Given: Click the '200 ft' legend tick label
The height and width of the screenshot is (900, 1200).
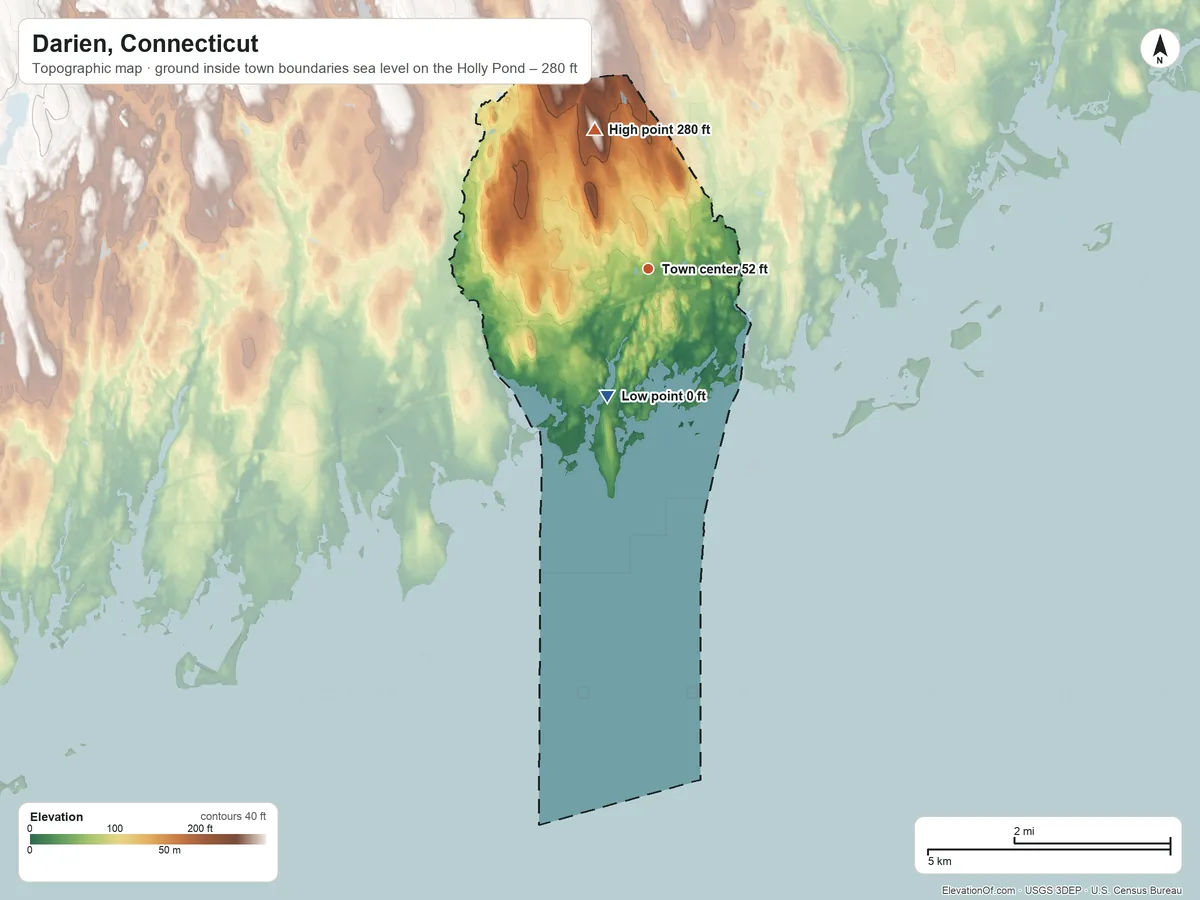Looking at the screenshot, I should pos(200,829).
